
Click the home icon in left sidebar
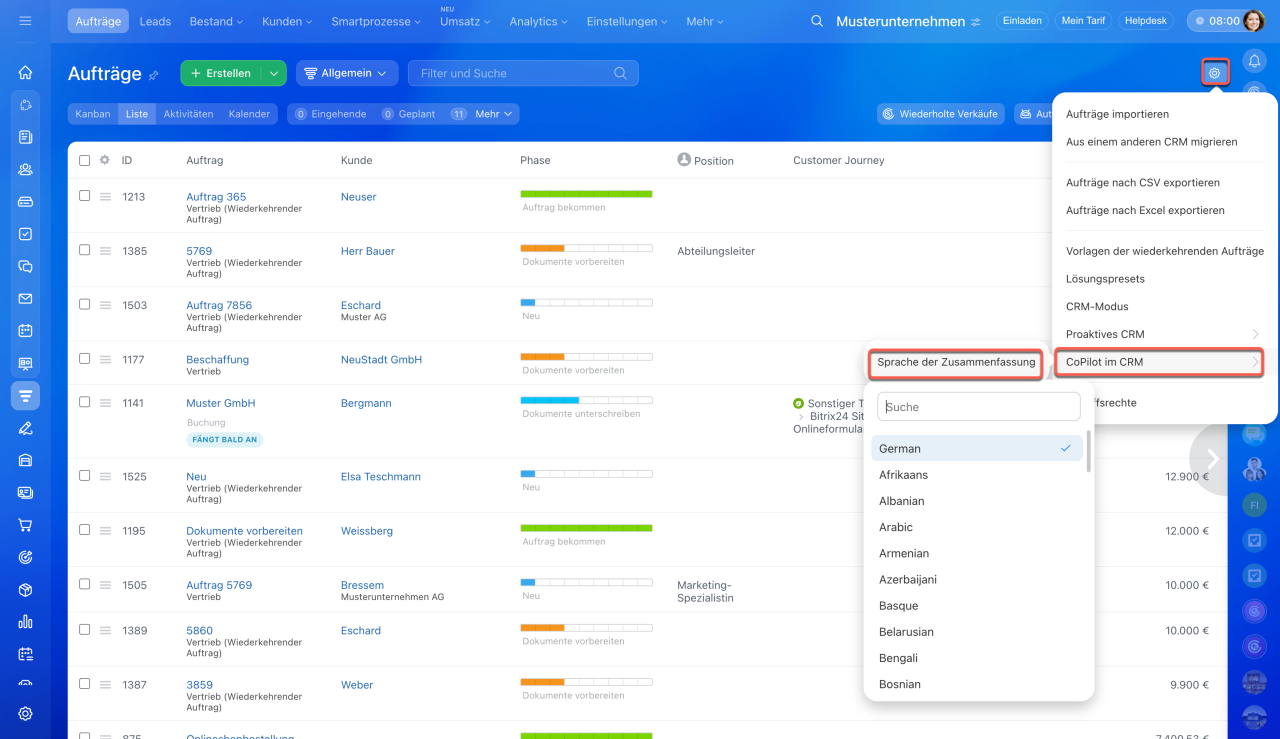pyautogui.click(x=25, y=72)
